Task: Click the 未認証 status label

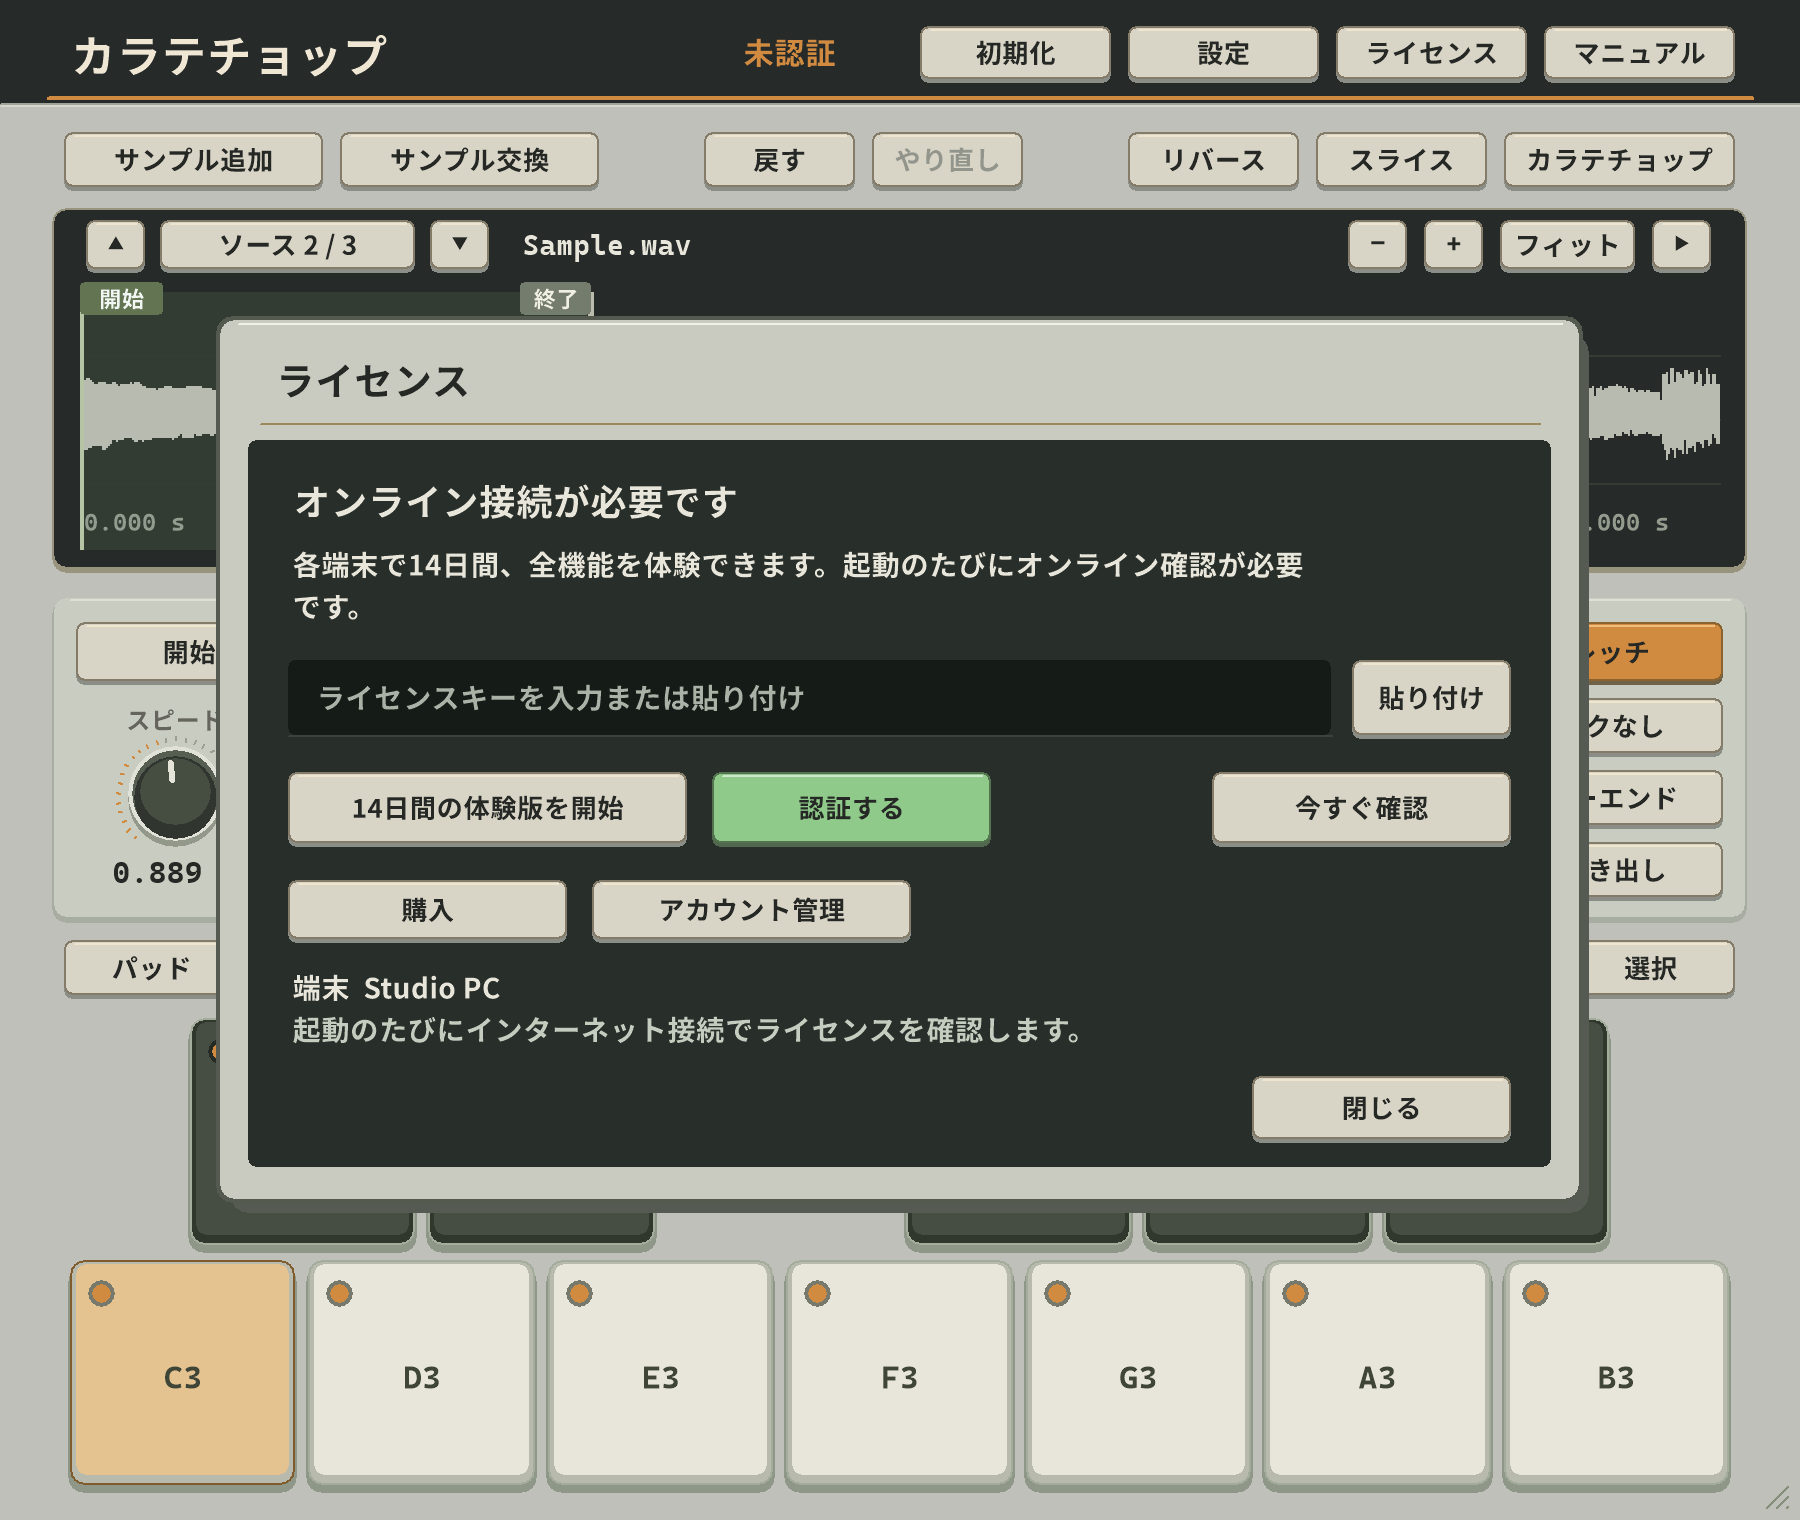Action: click(789, 54)
